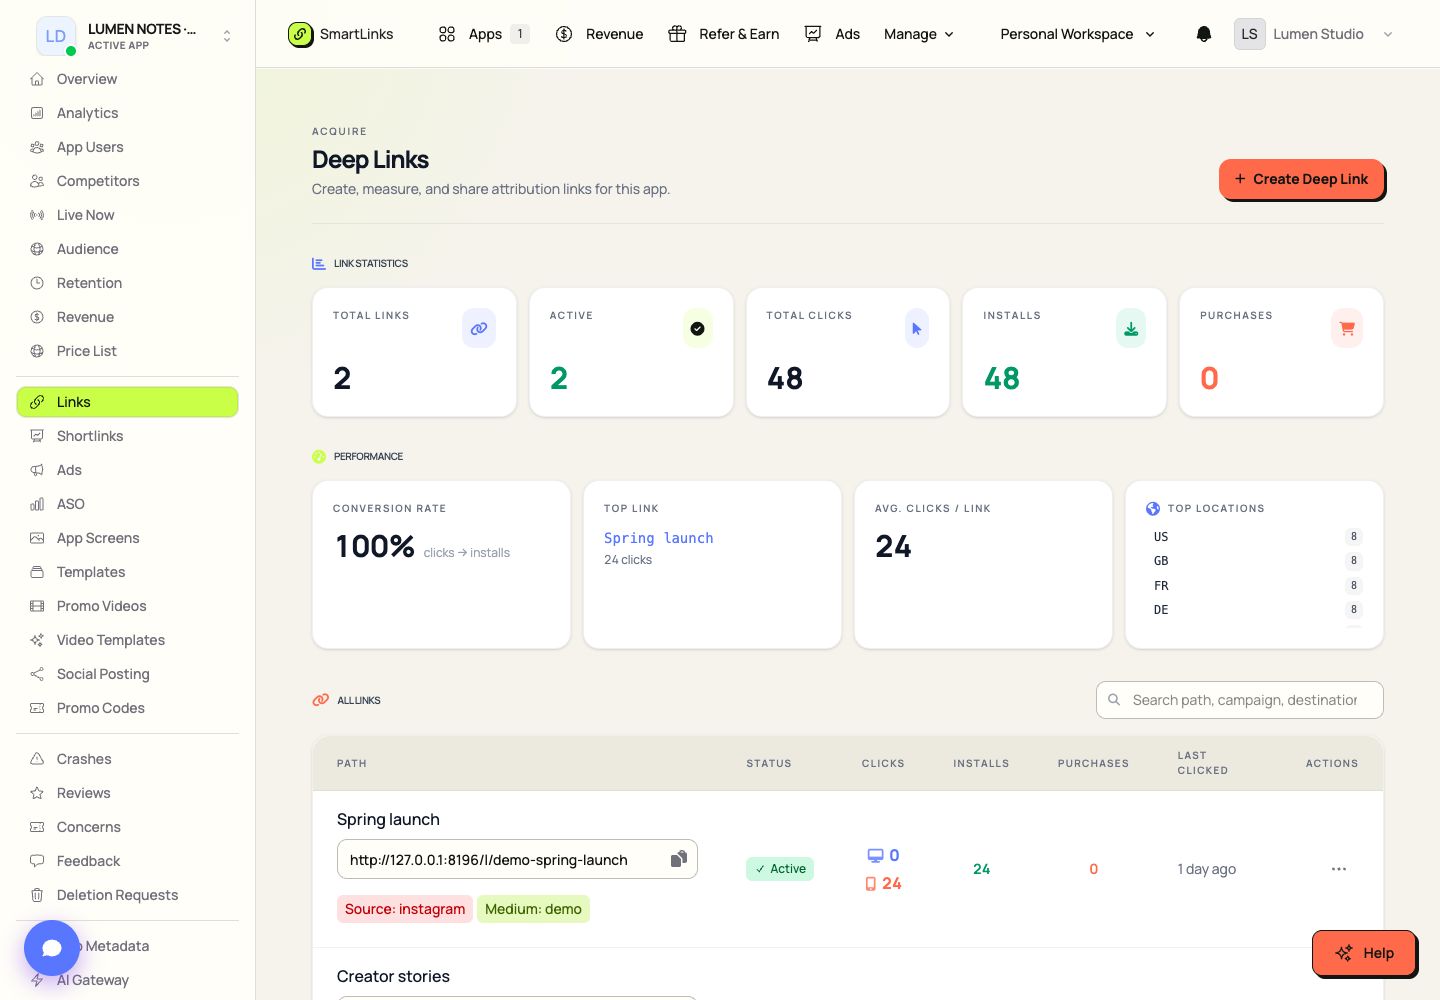Click the Overview home icon in sidebar
This screenshot has height=1000, width=1440.
click(37, 79)
